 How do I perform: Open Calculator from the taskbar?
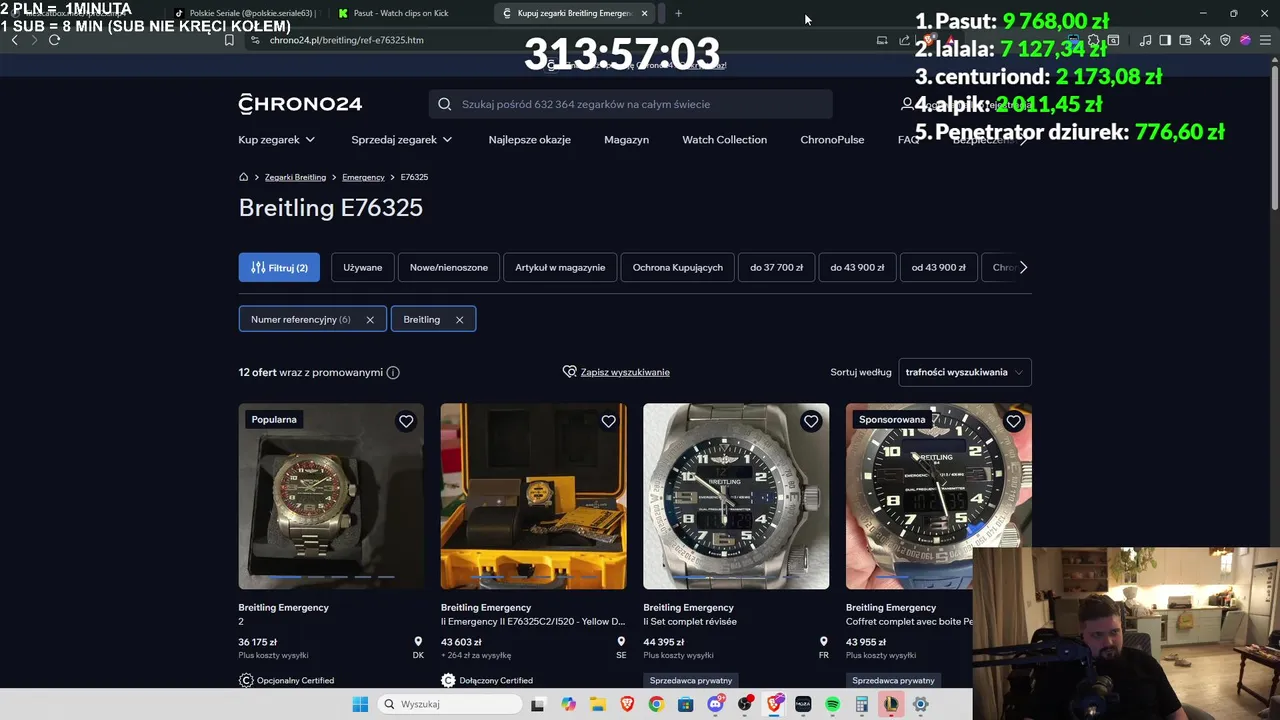pyautogui.click(x=861, y=704)
